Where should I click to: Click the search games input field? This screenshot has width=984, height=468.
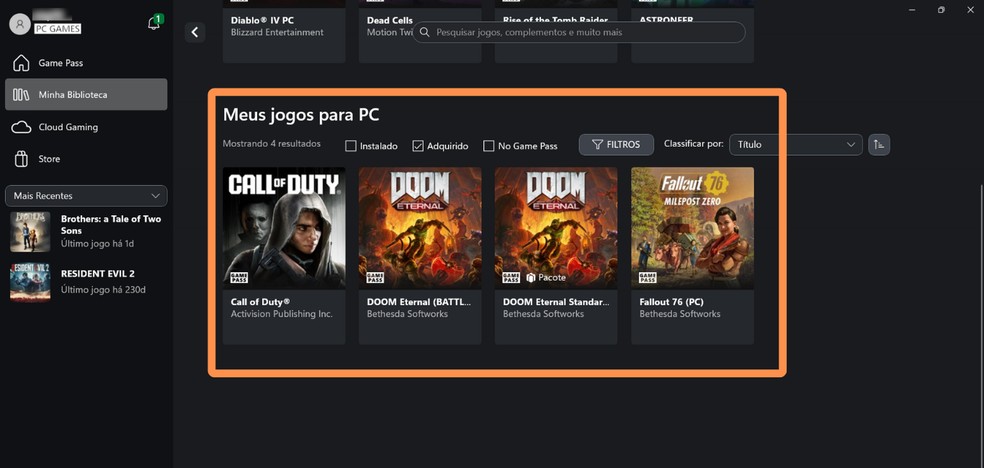[x=579, y=32]
